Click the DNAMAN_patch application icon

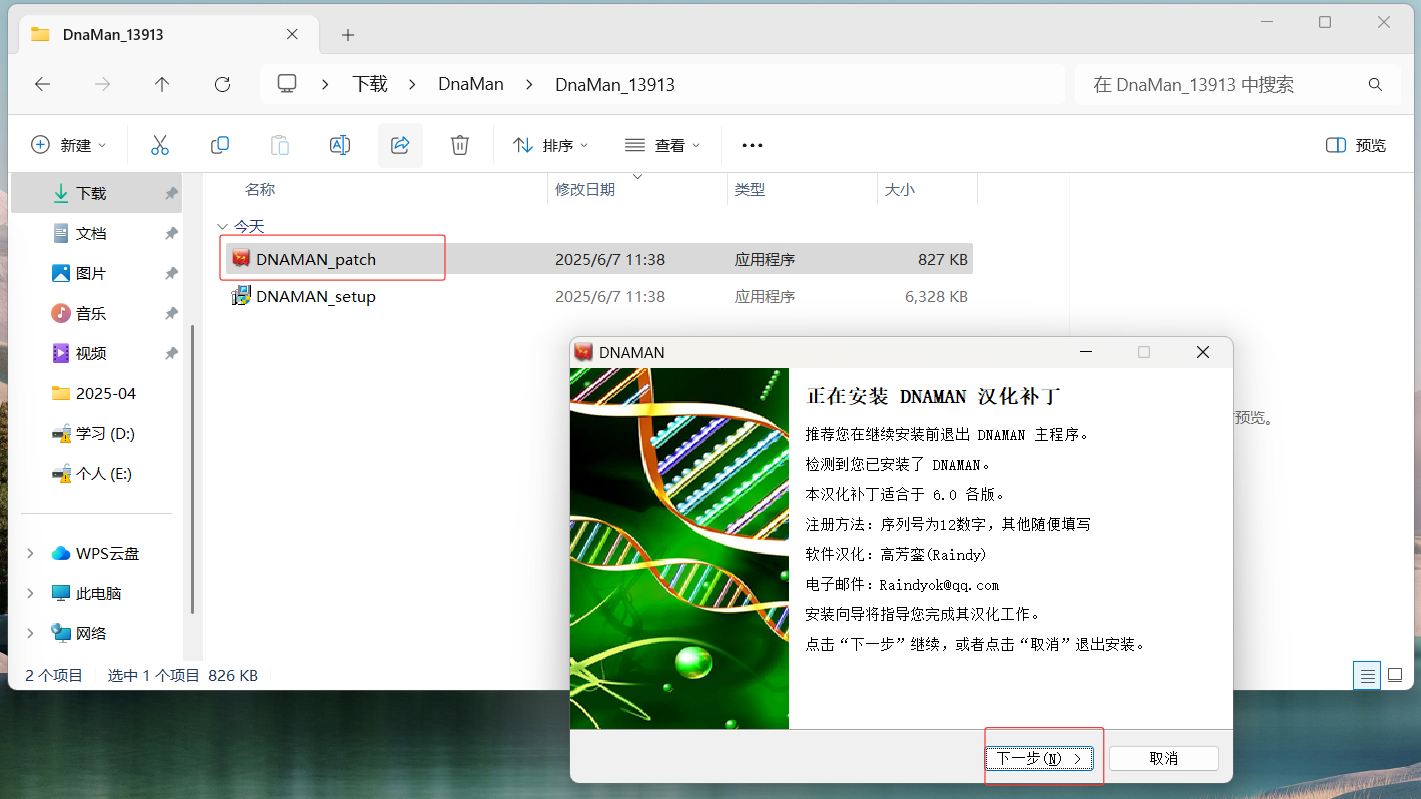tap(241, 259)
